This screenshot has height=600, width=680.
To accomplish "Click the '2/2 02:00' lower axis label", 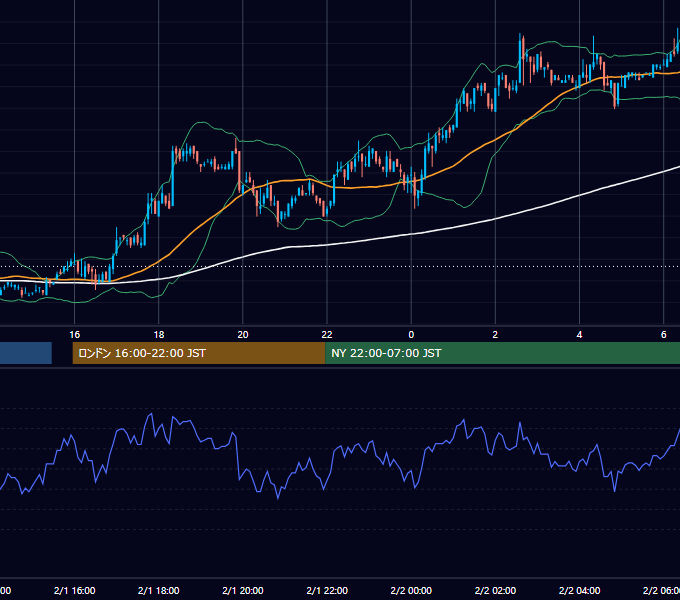I will pos(495,590).
